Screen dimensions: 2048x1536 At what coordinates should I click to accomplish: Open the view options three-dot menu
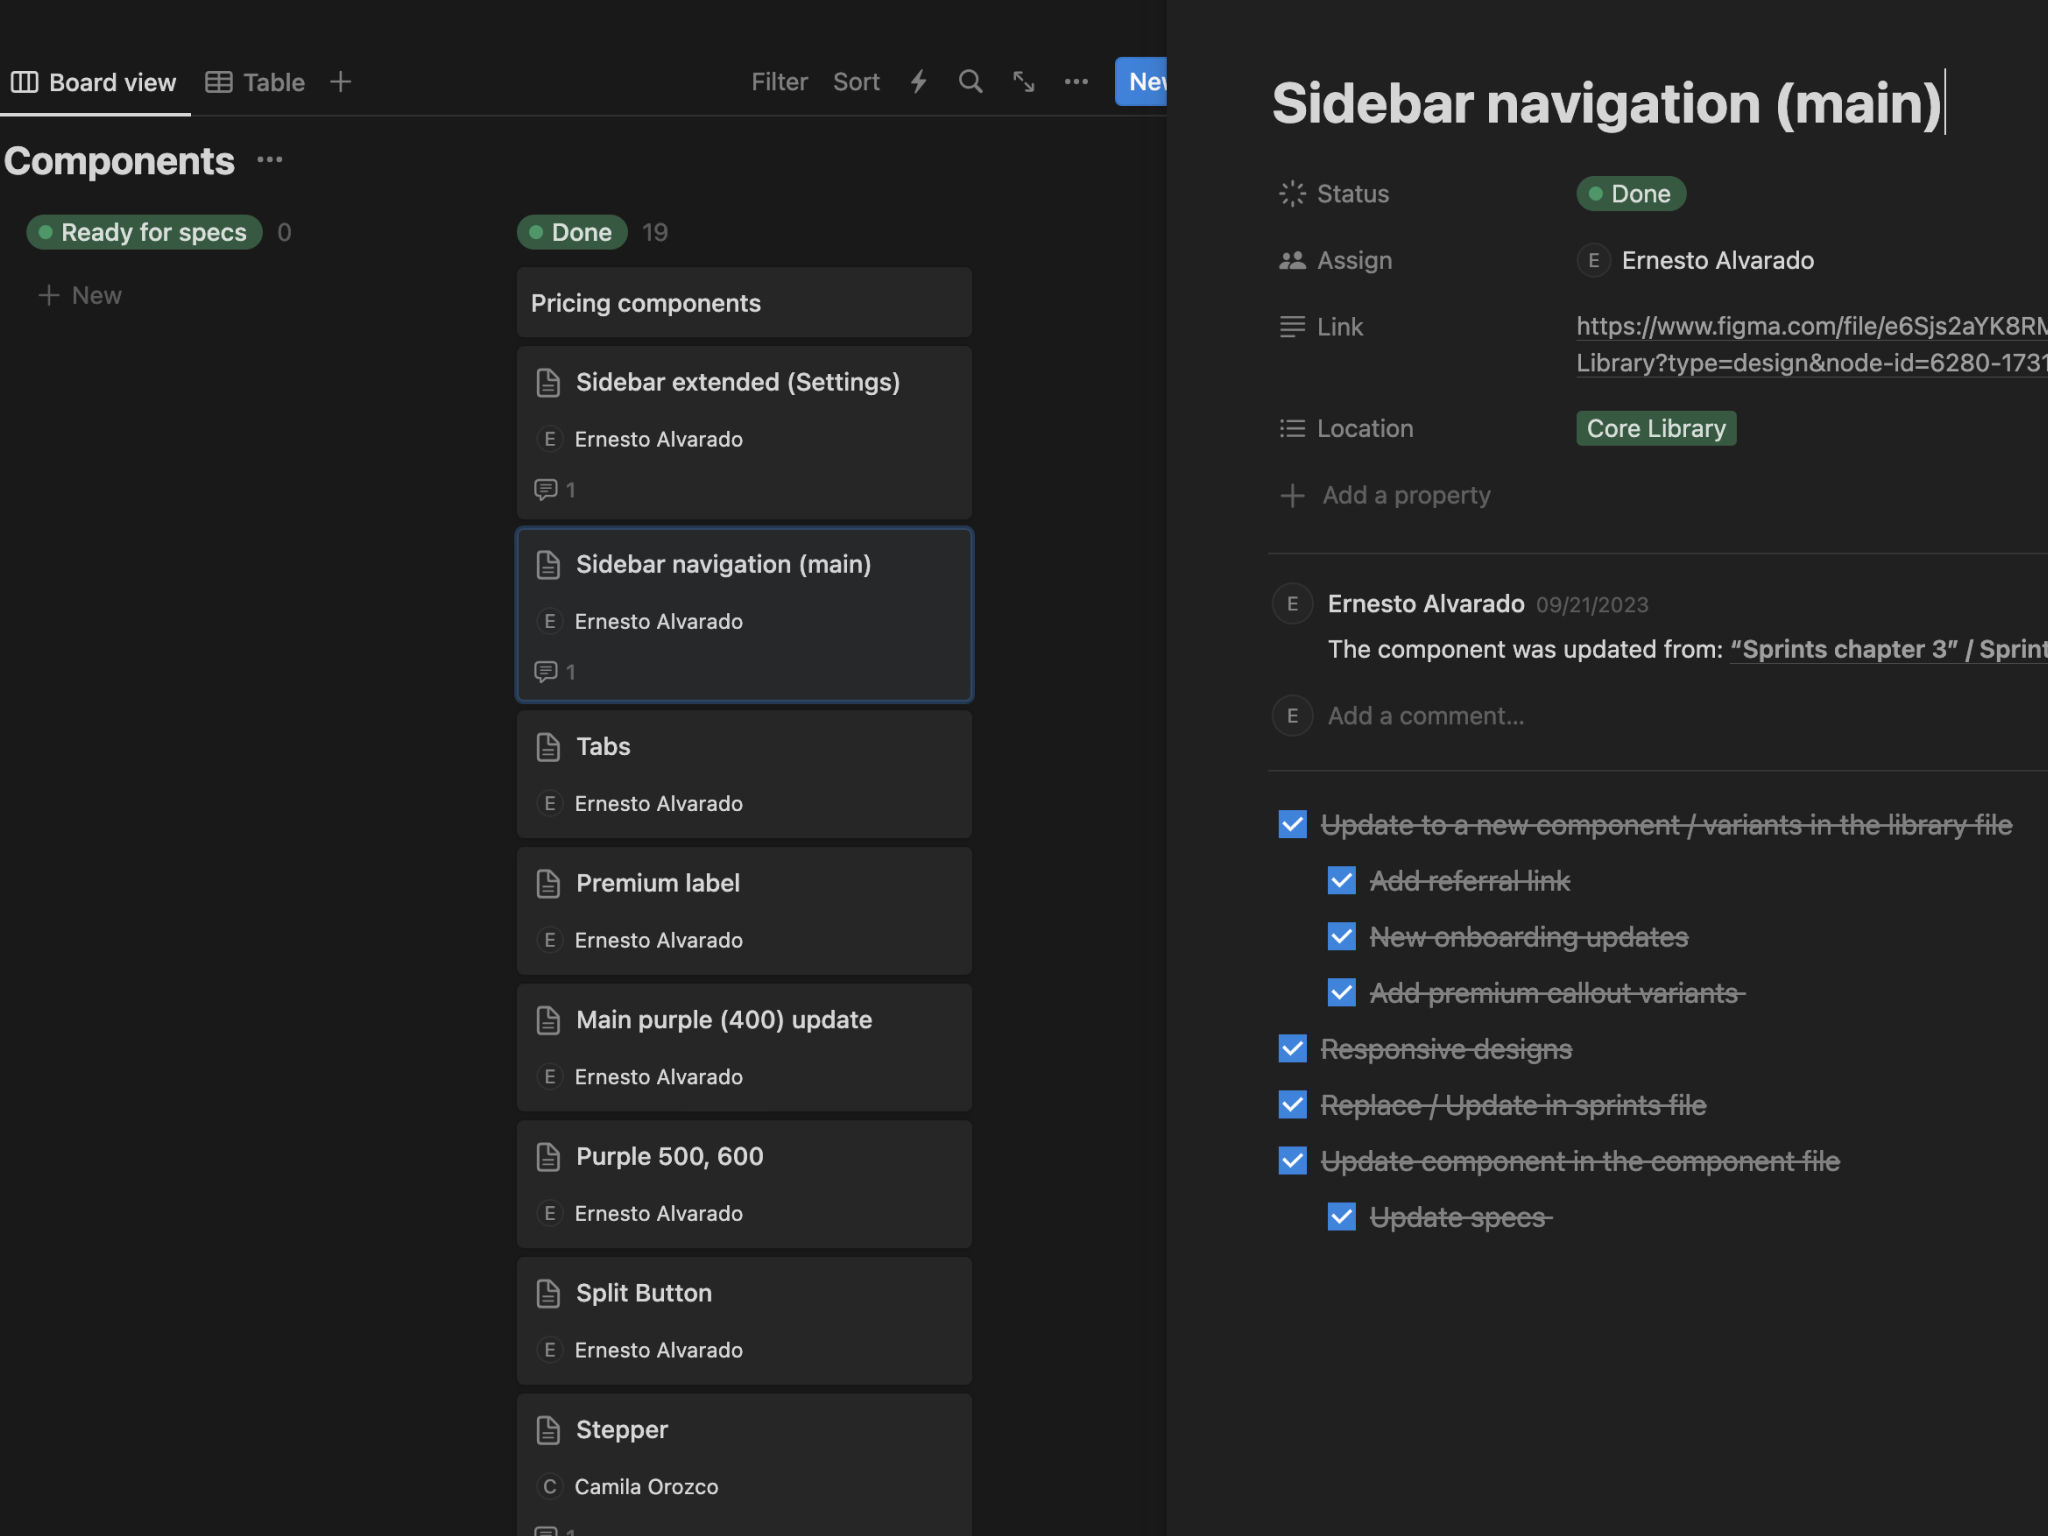click(x=1076, y=82)
